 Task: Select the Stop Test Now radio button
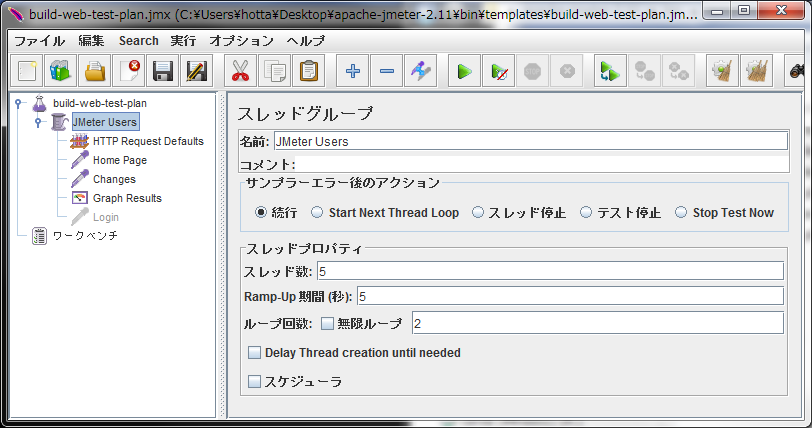click(x=681, y=212)
